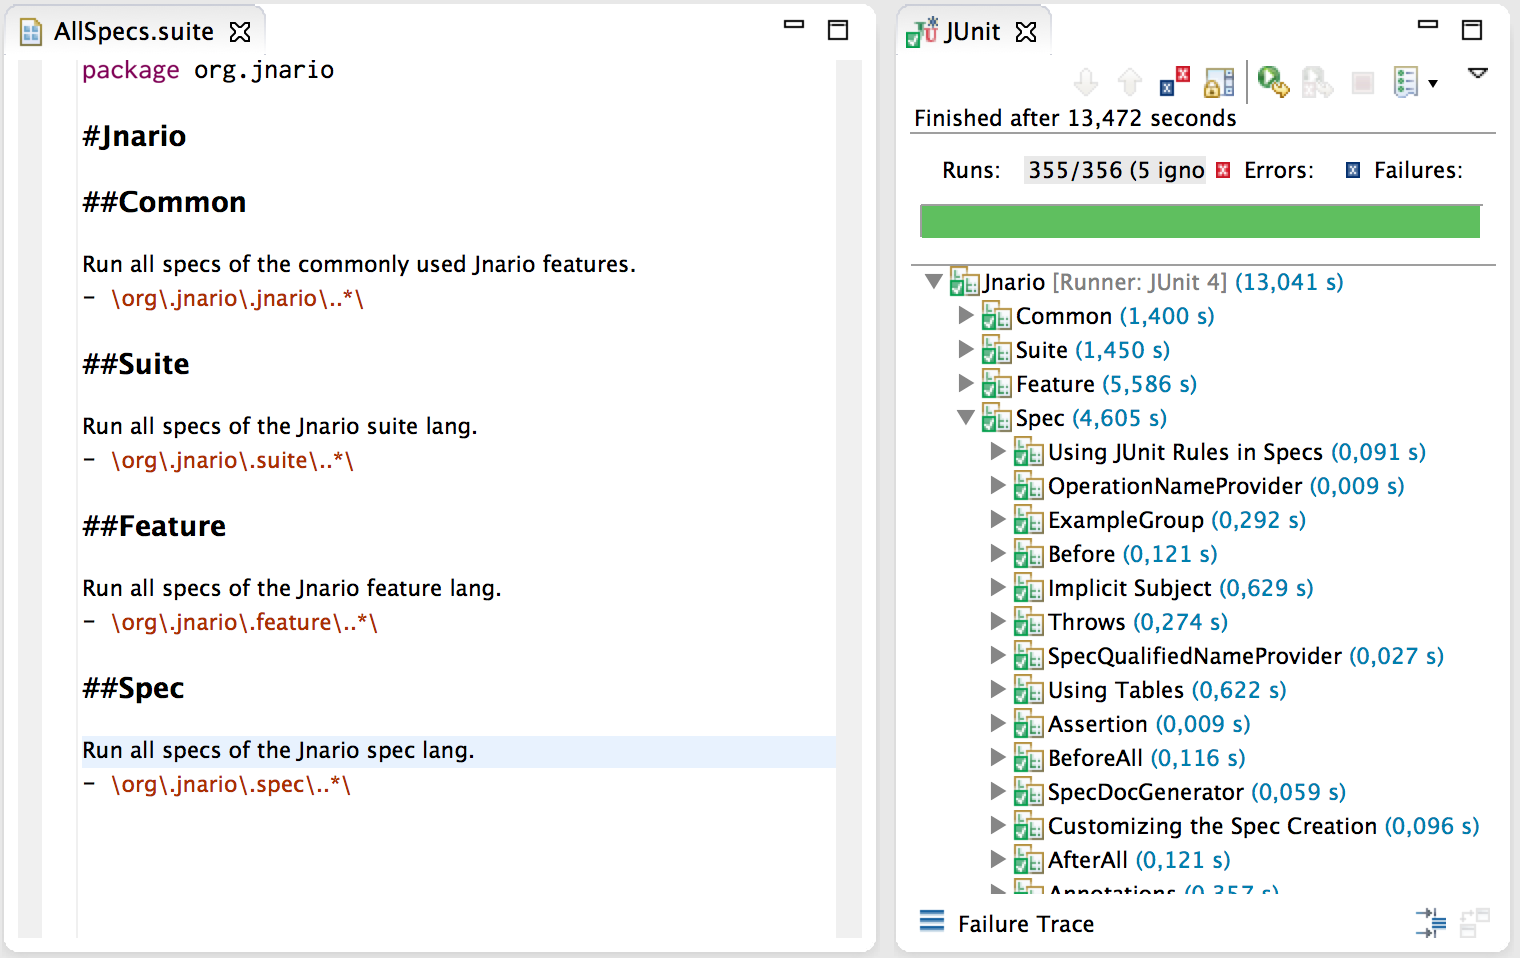This screenshot has width=1520, height=958.
Task: Switch to JUnit view tab
Action: (x=973, y=32)
